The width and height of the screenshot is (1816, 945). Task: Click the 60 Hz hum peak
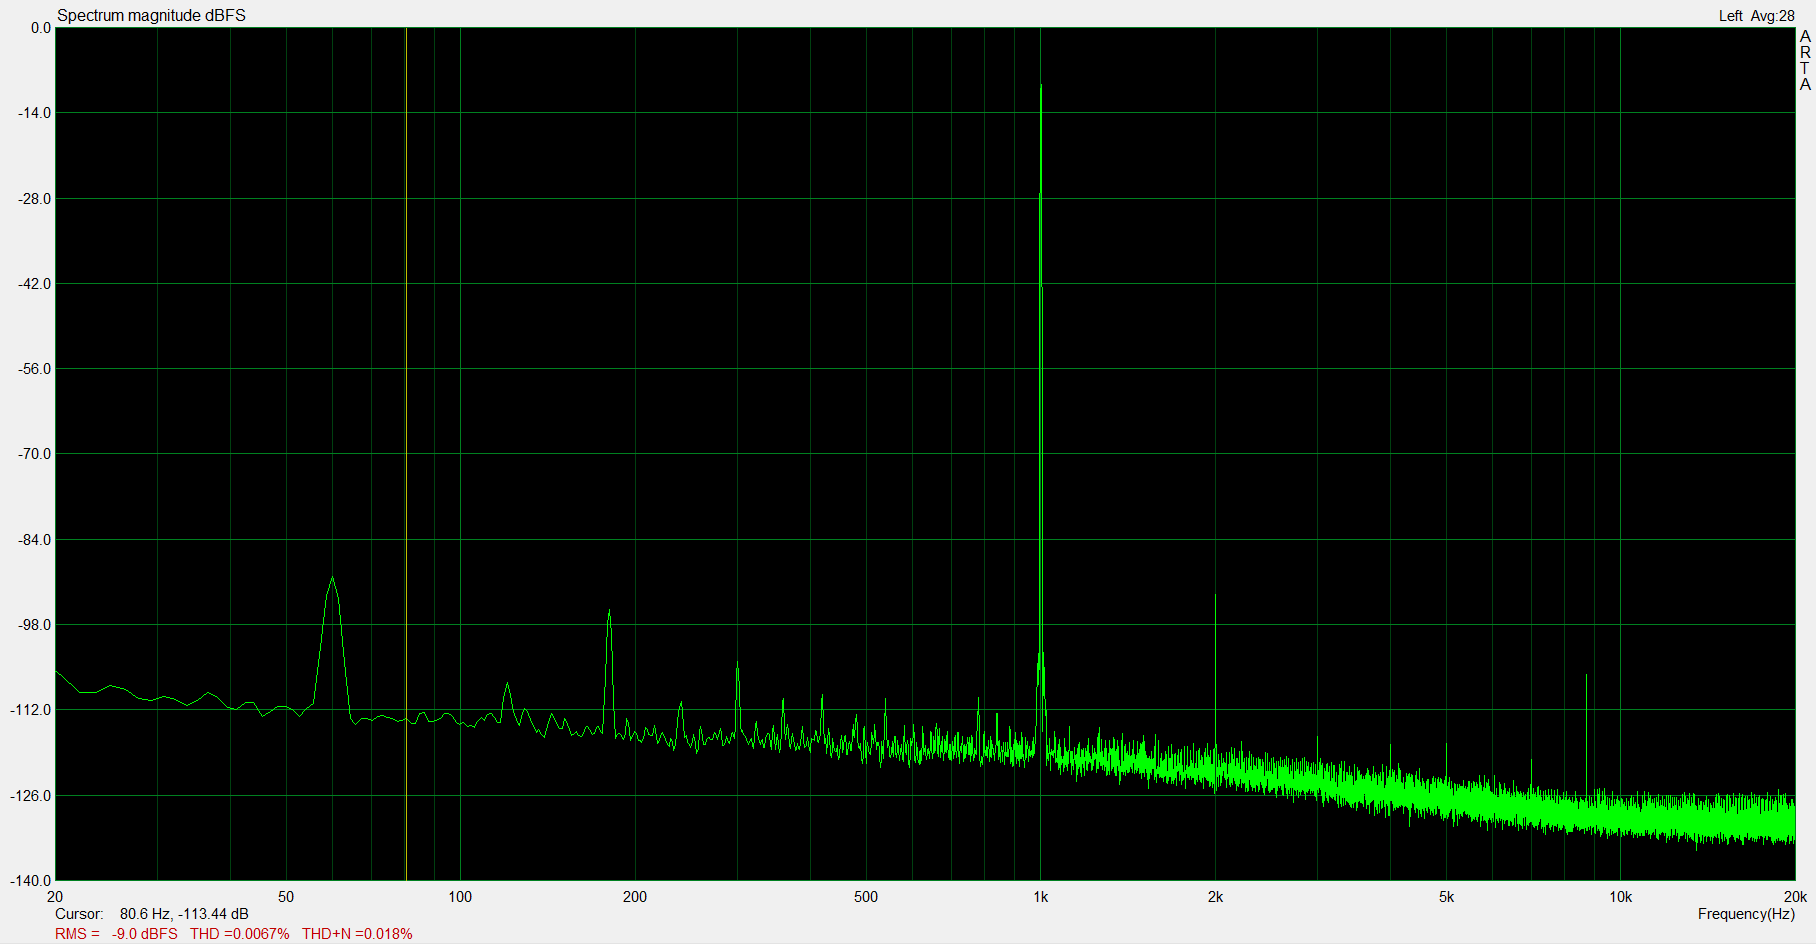pyautogui.click(x=332, y=579)
